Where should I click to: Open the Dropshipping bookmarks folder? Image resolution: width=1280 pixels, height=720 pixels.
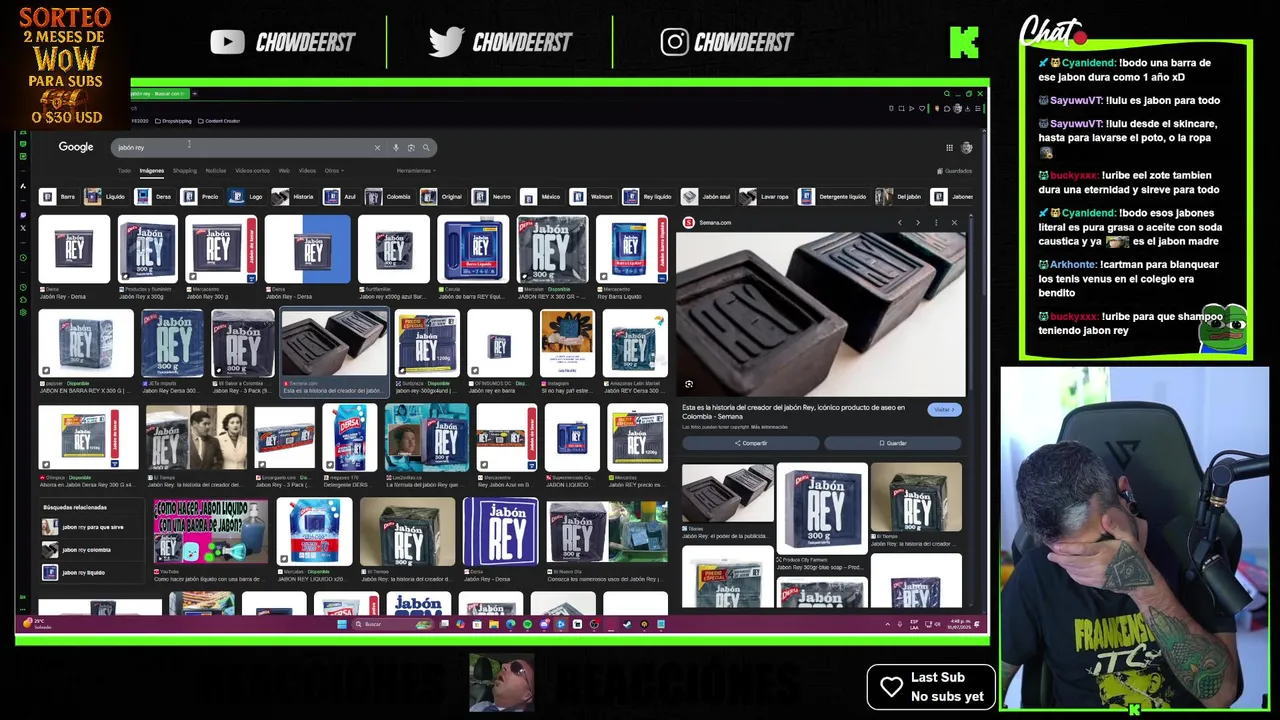click(x=173, y=121)
